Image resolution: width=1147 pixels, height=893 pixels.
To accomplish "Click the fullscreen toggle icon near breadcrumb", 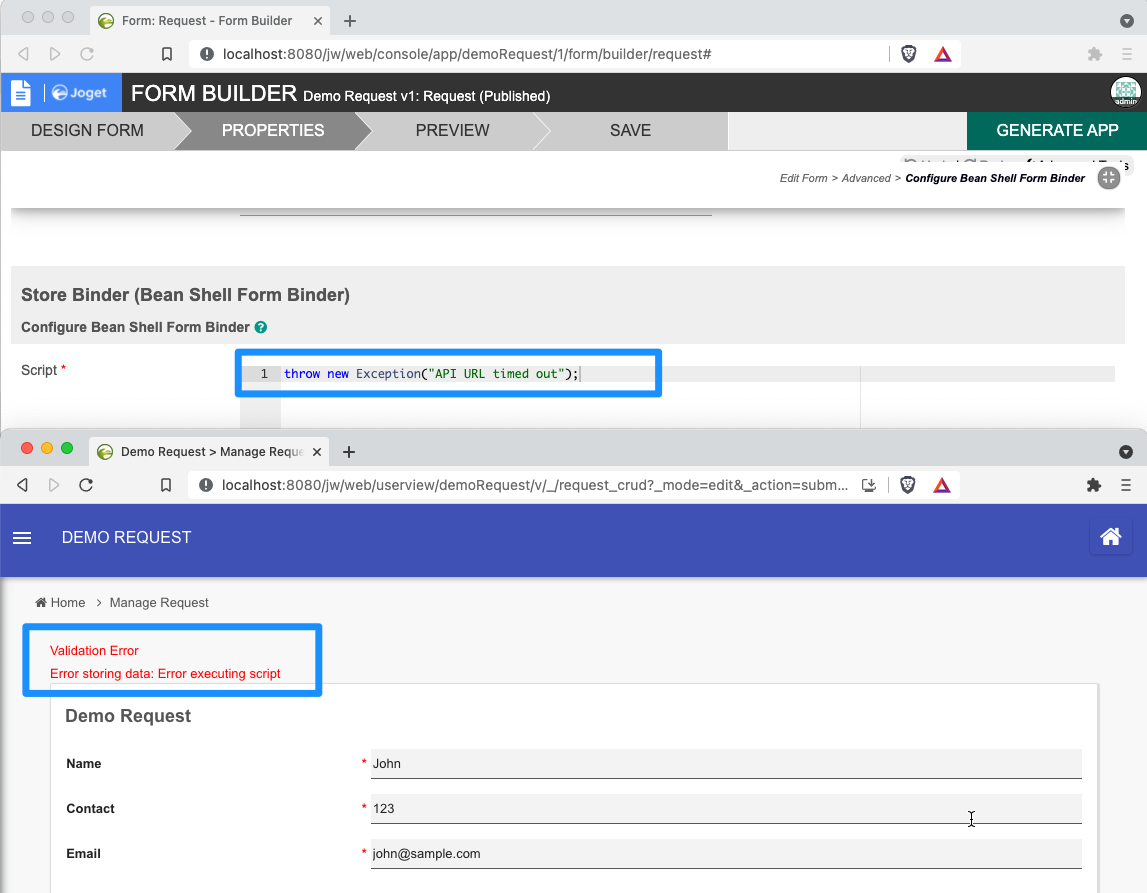I will tap(1108, 178).
